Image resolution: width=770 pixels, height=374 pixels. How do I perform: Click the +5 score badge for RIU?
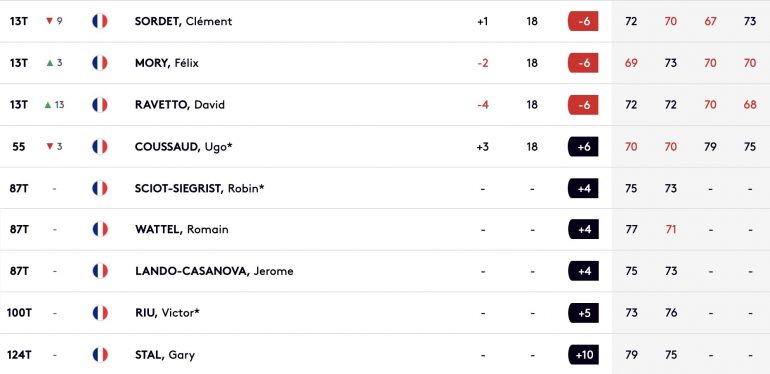(583, 313)
